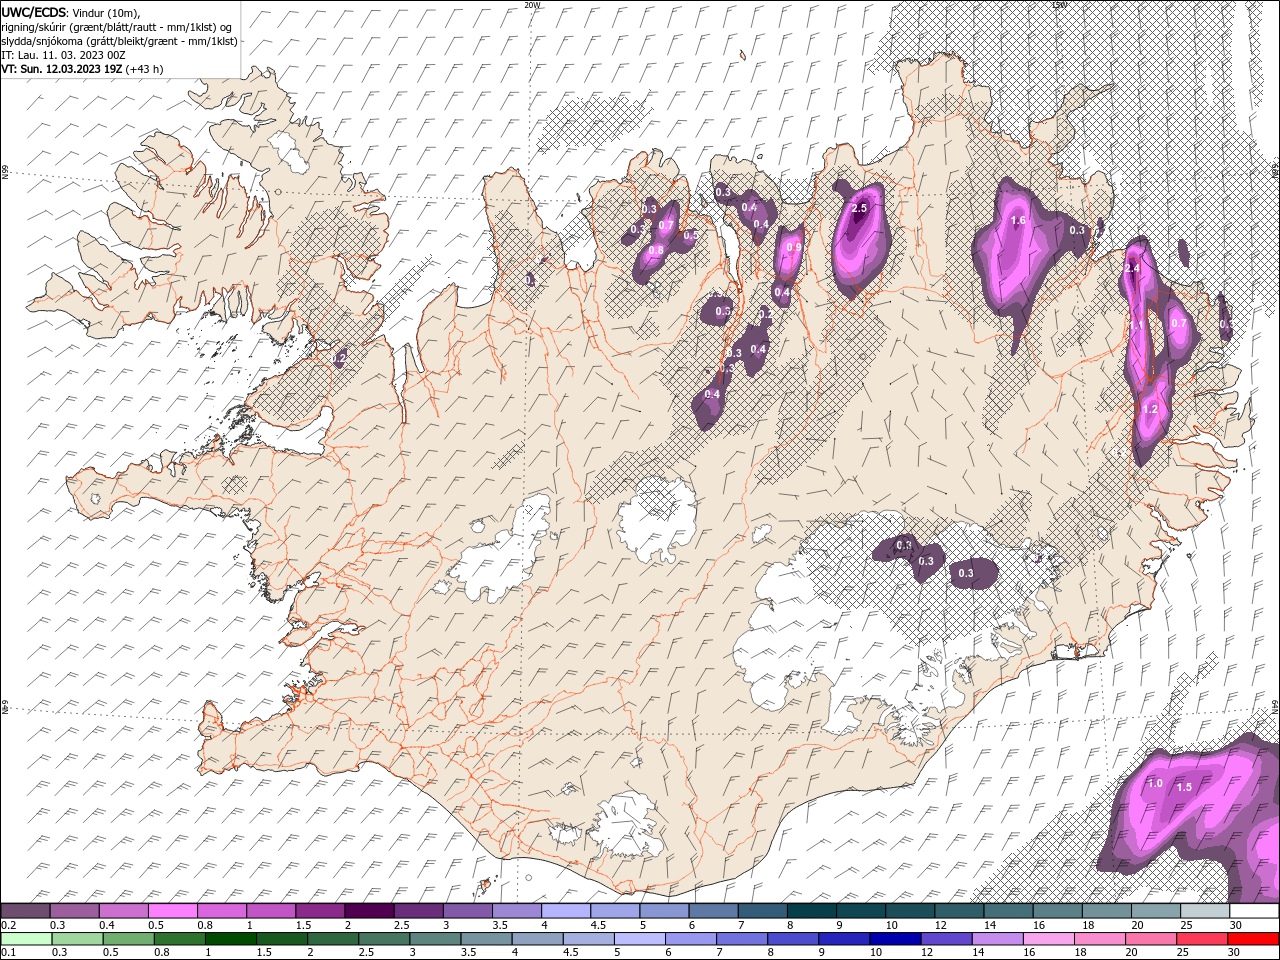Pick the deep blue rain swatch starting at 10
Image resolution: width=1280 pixels, height=960 pixels.
pyautogui.click(x=897, y=938)
